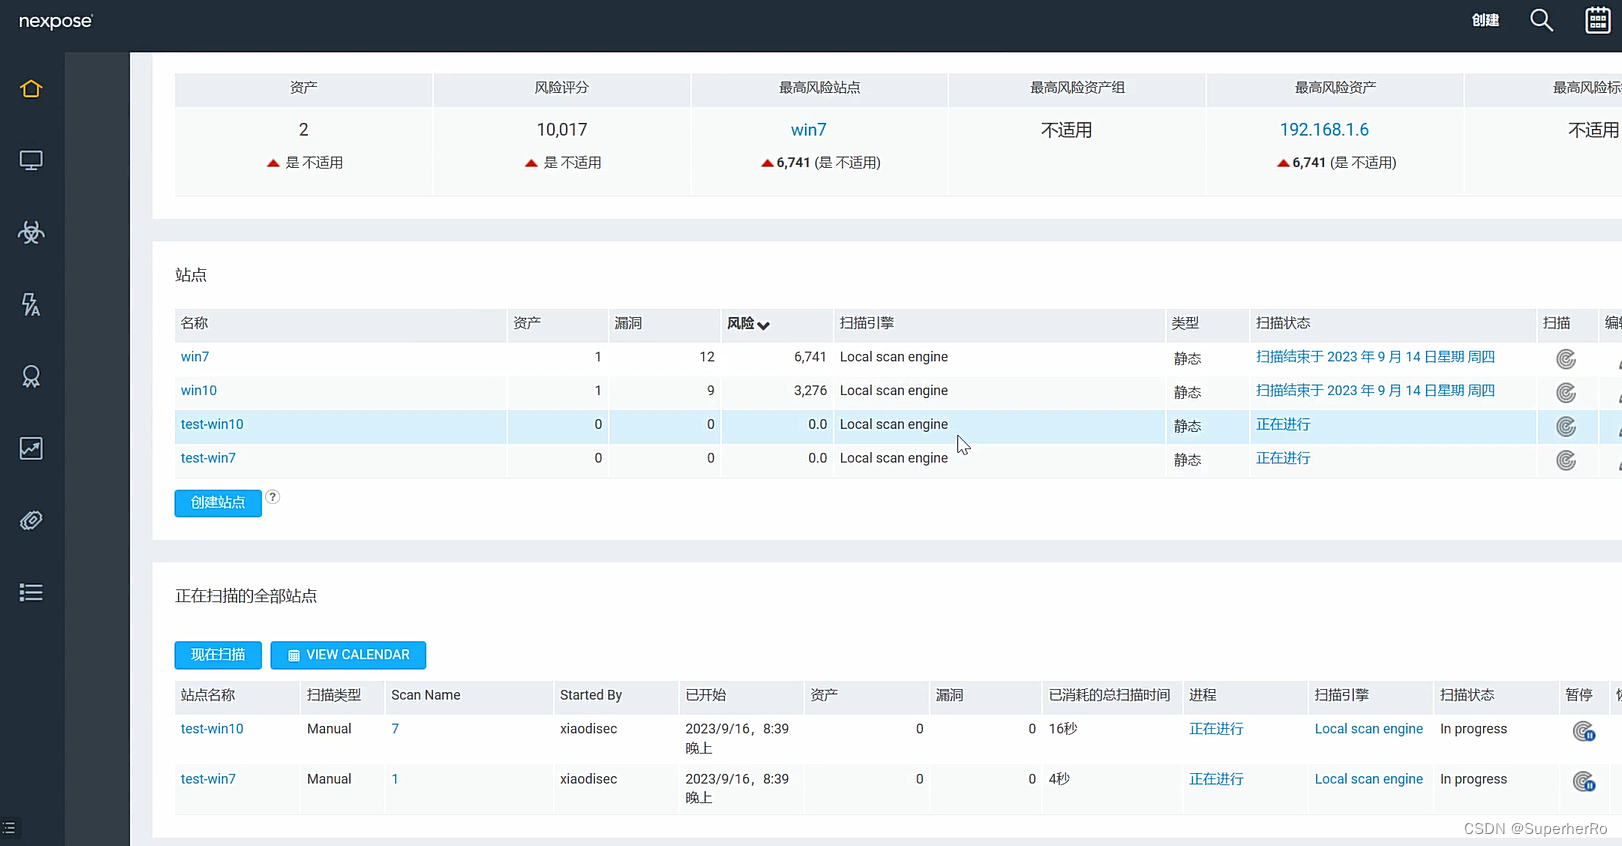Open the Assets monitor icon in sidebar
The height and width of the screenshot is (846, 1622).
click(31, 161)
